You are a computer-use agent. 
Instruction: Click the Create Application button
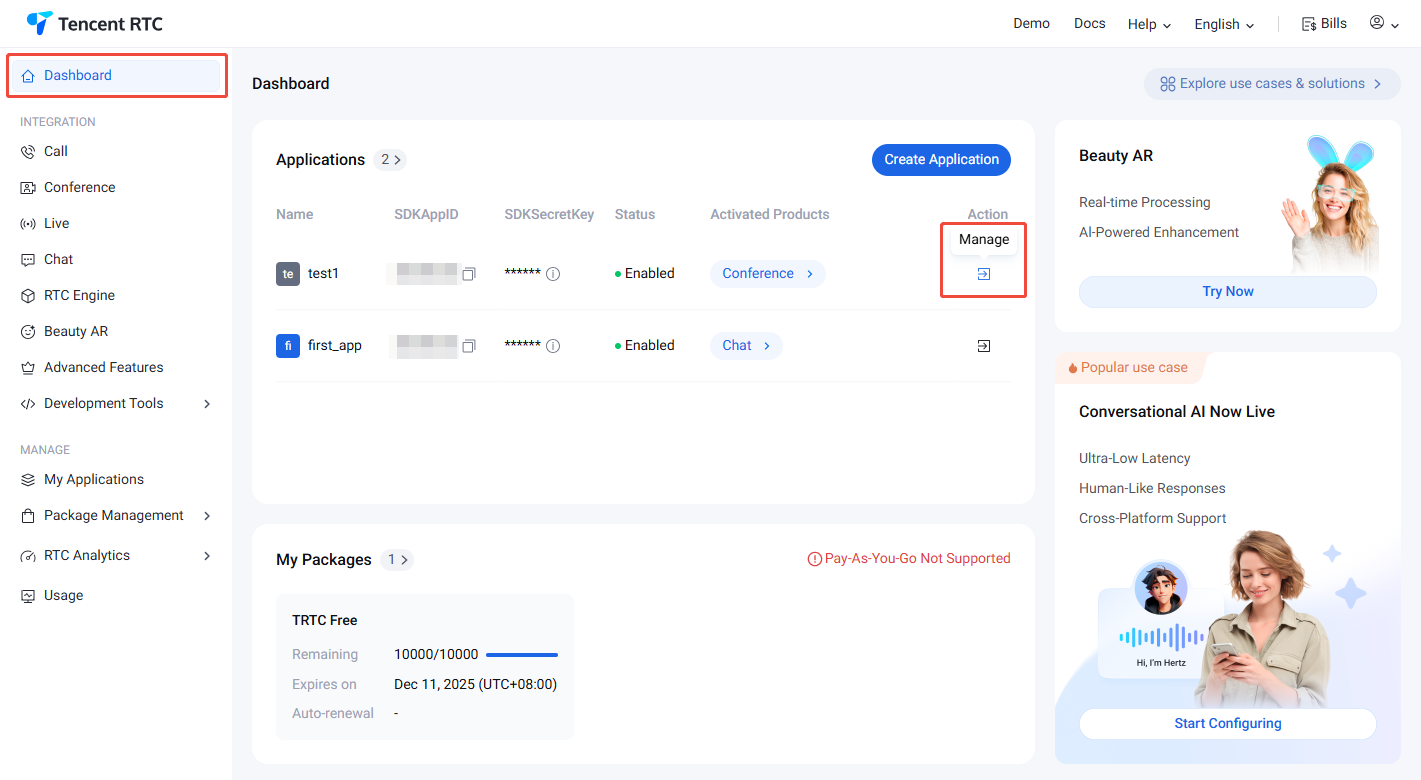[x=941, y=160]
